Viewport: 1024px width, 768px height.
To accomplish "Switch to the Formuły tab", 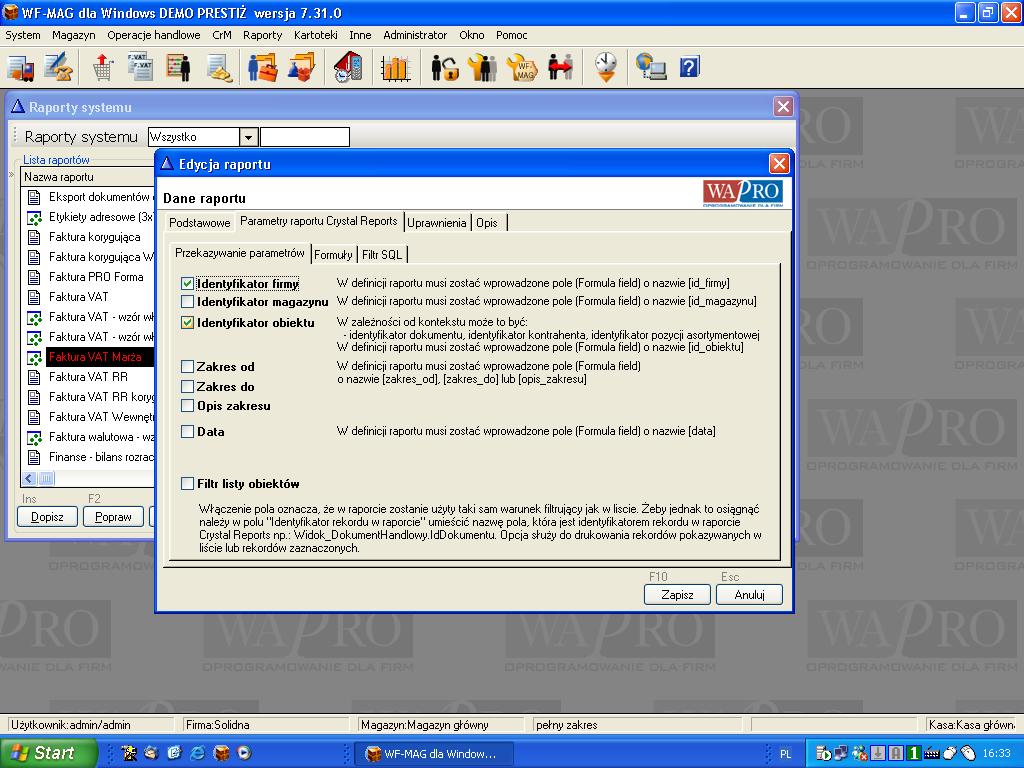I will 333,255.
